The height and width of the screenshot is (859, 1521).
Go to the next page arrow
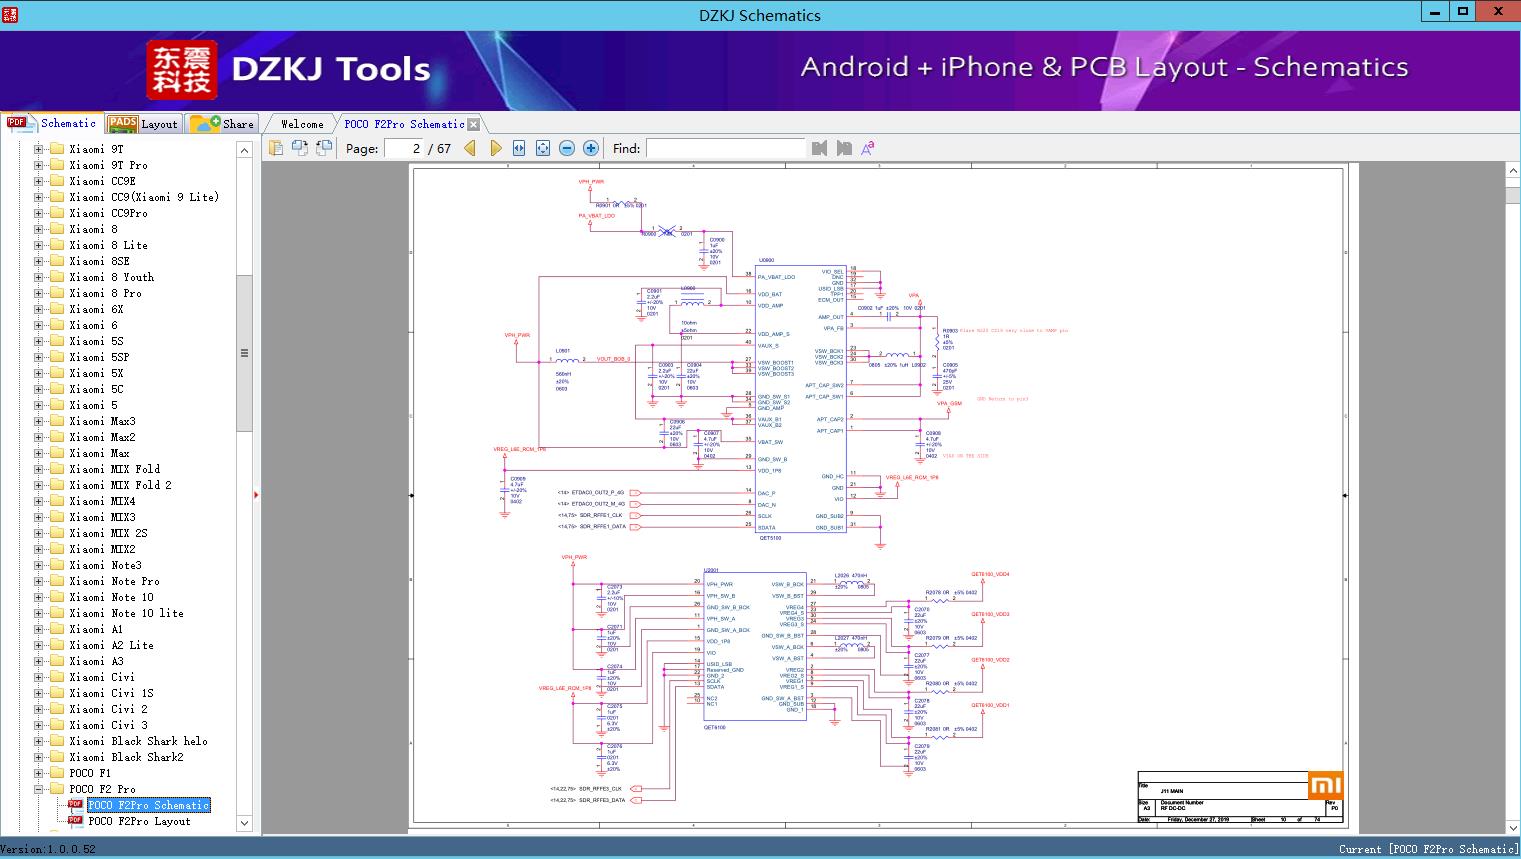point(495,148)
